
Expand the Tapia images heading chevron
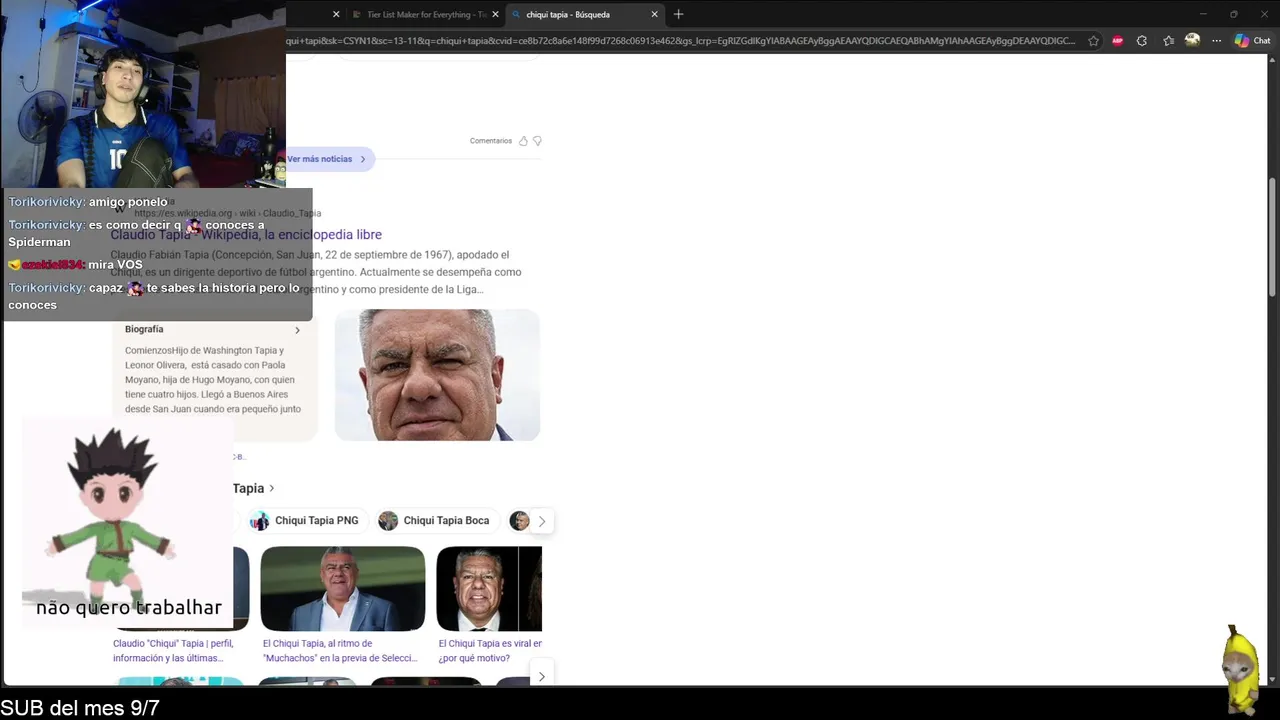pos(271,488)
